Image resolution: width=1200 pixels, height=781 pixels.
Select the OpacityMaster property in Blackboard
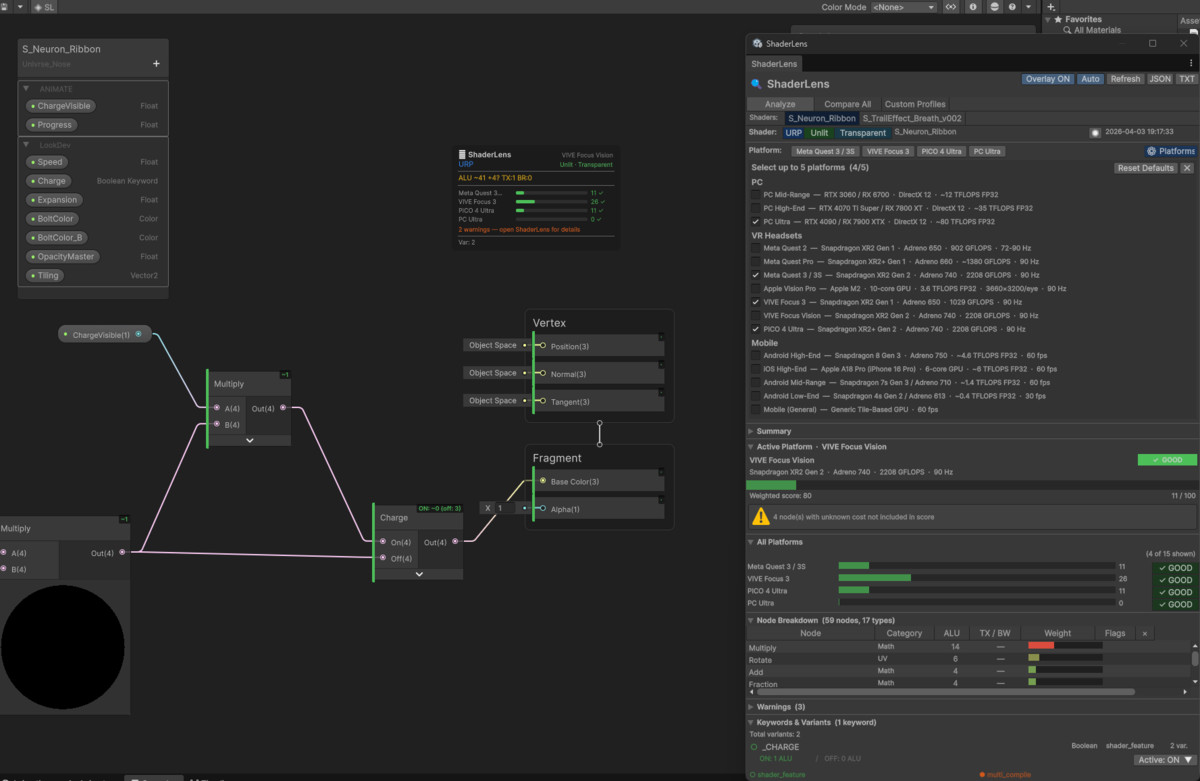63,257
